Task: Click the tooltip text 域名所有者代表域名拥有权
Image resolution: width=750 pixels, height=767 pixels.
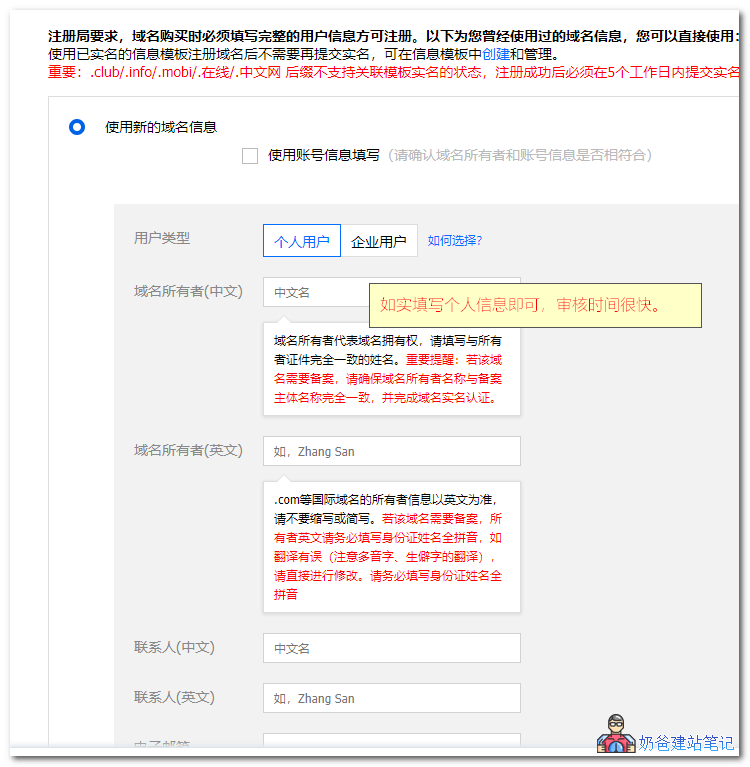Action: pos(346,341)
